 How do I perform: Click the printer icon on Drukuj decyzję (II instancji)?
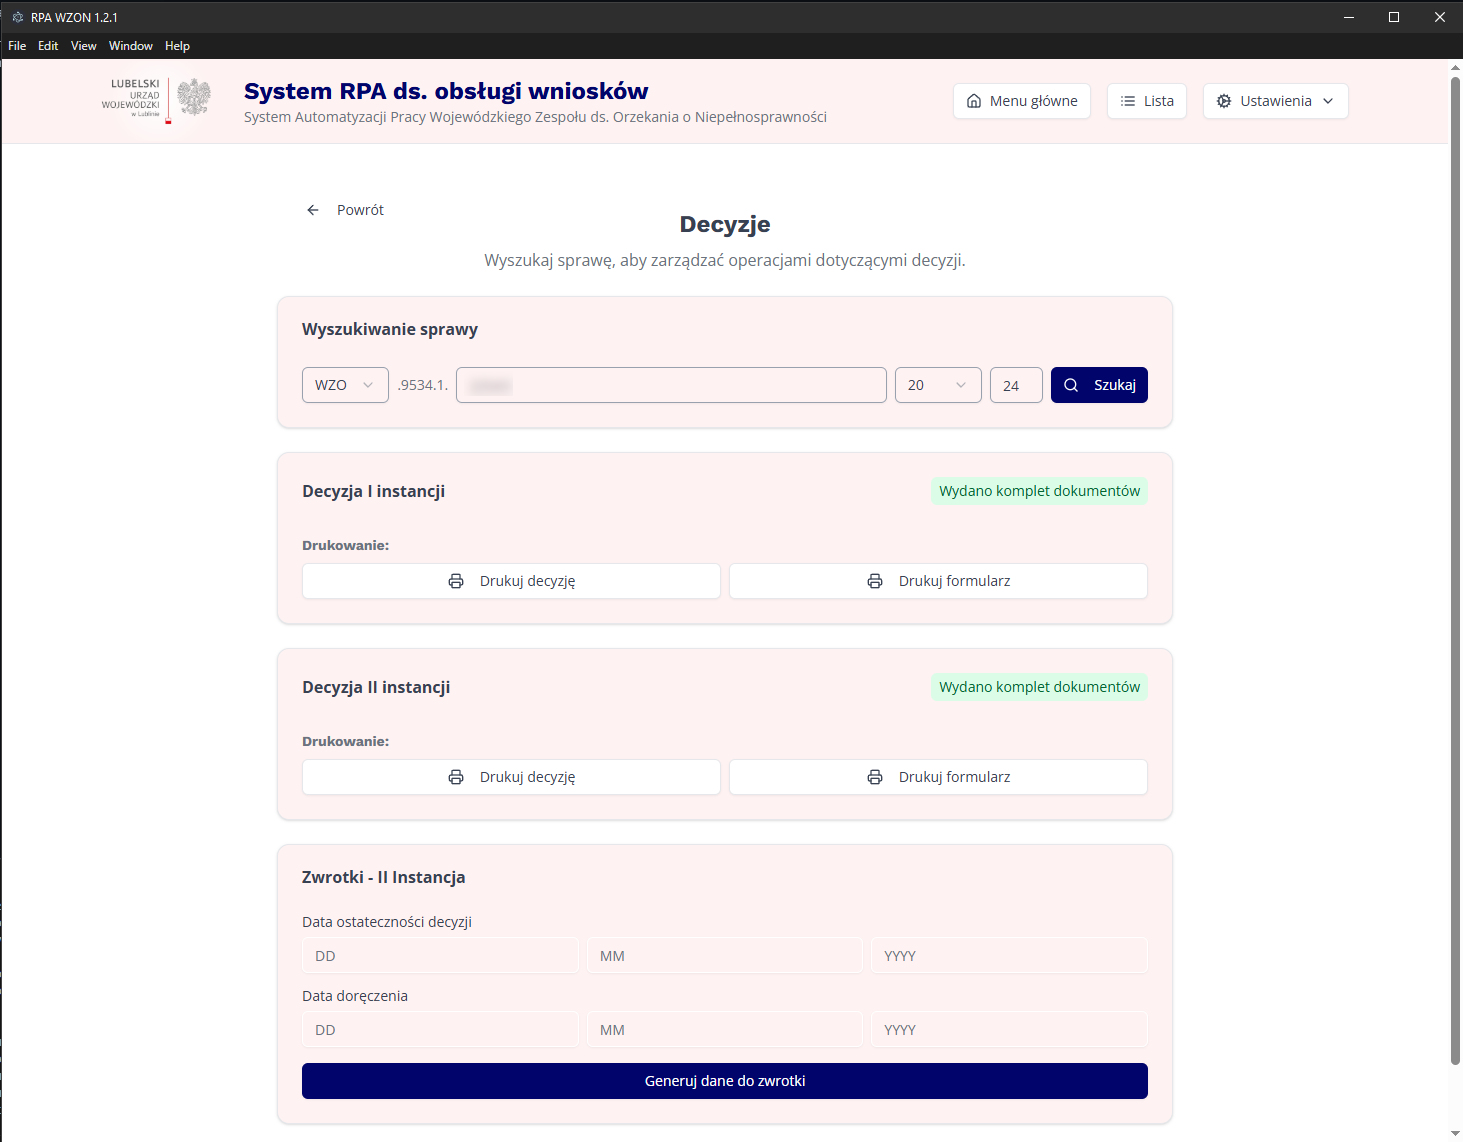tap(457, 777)
